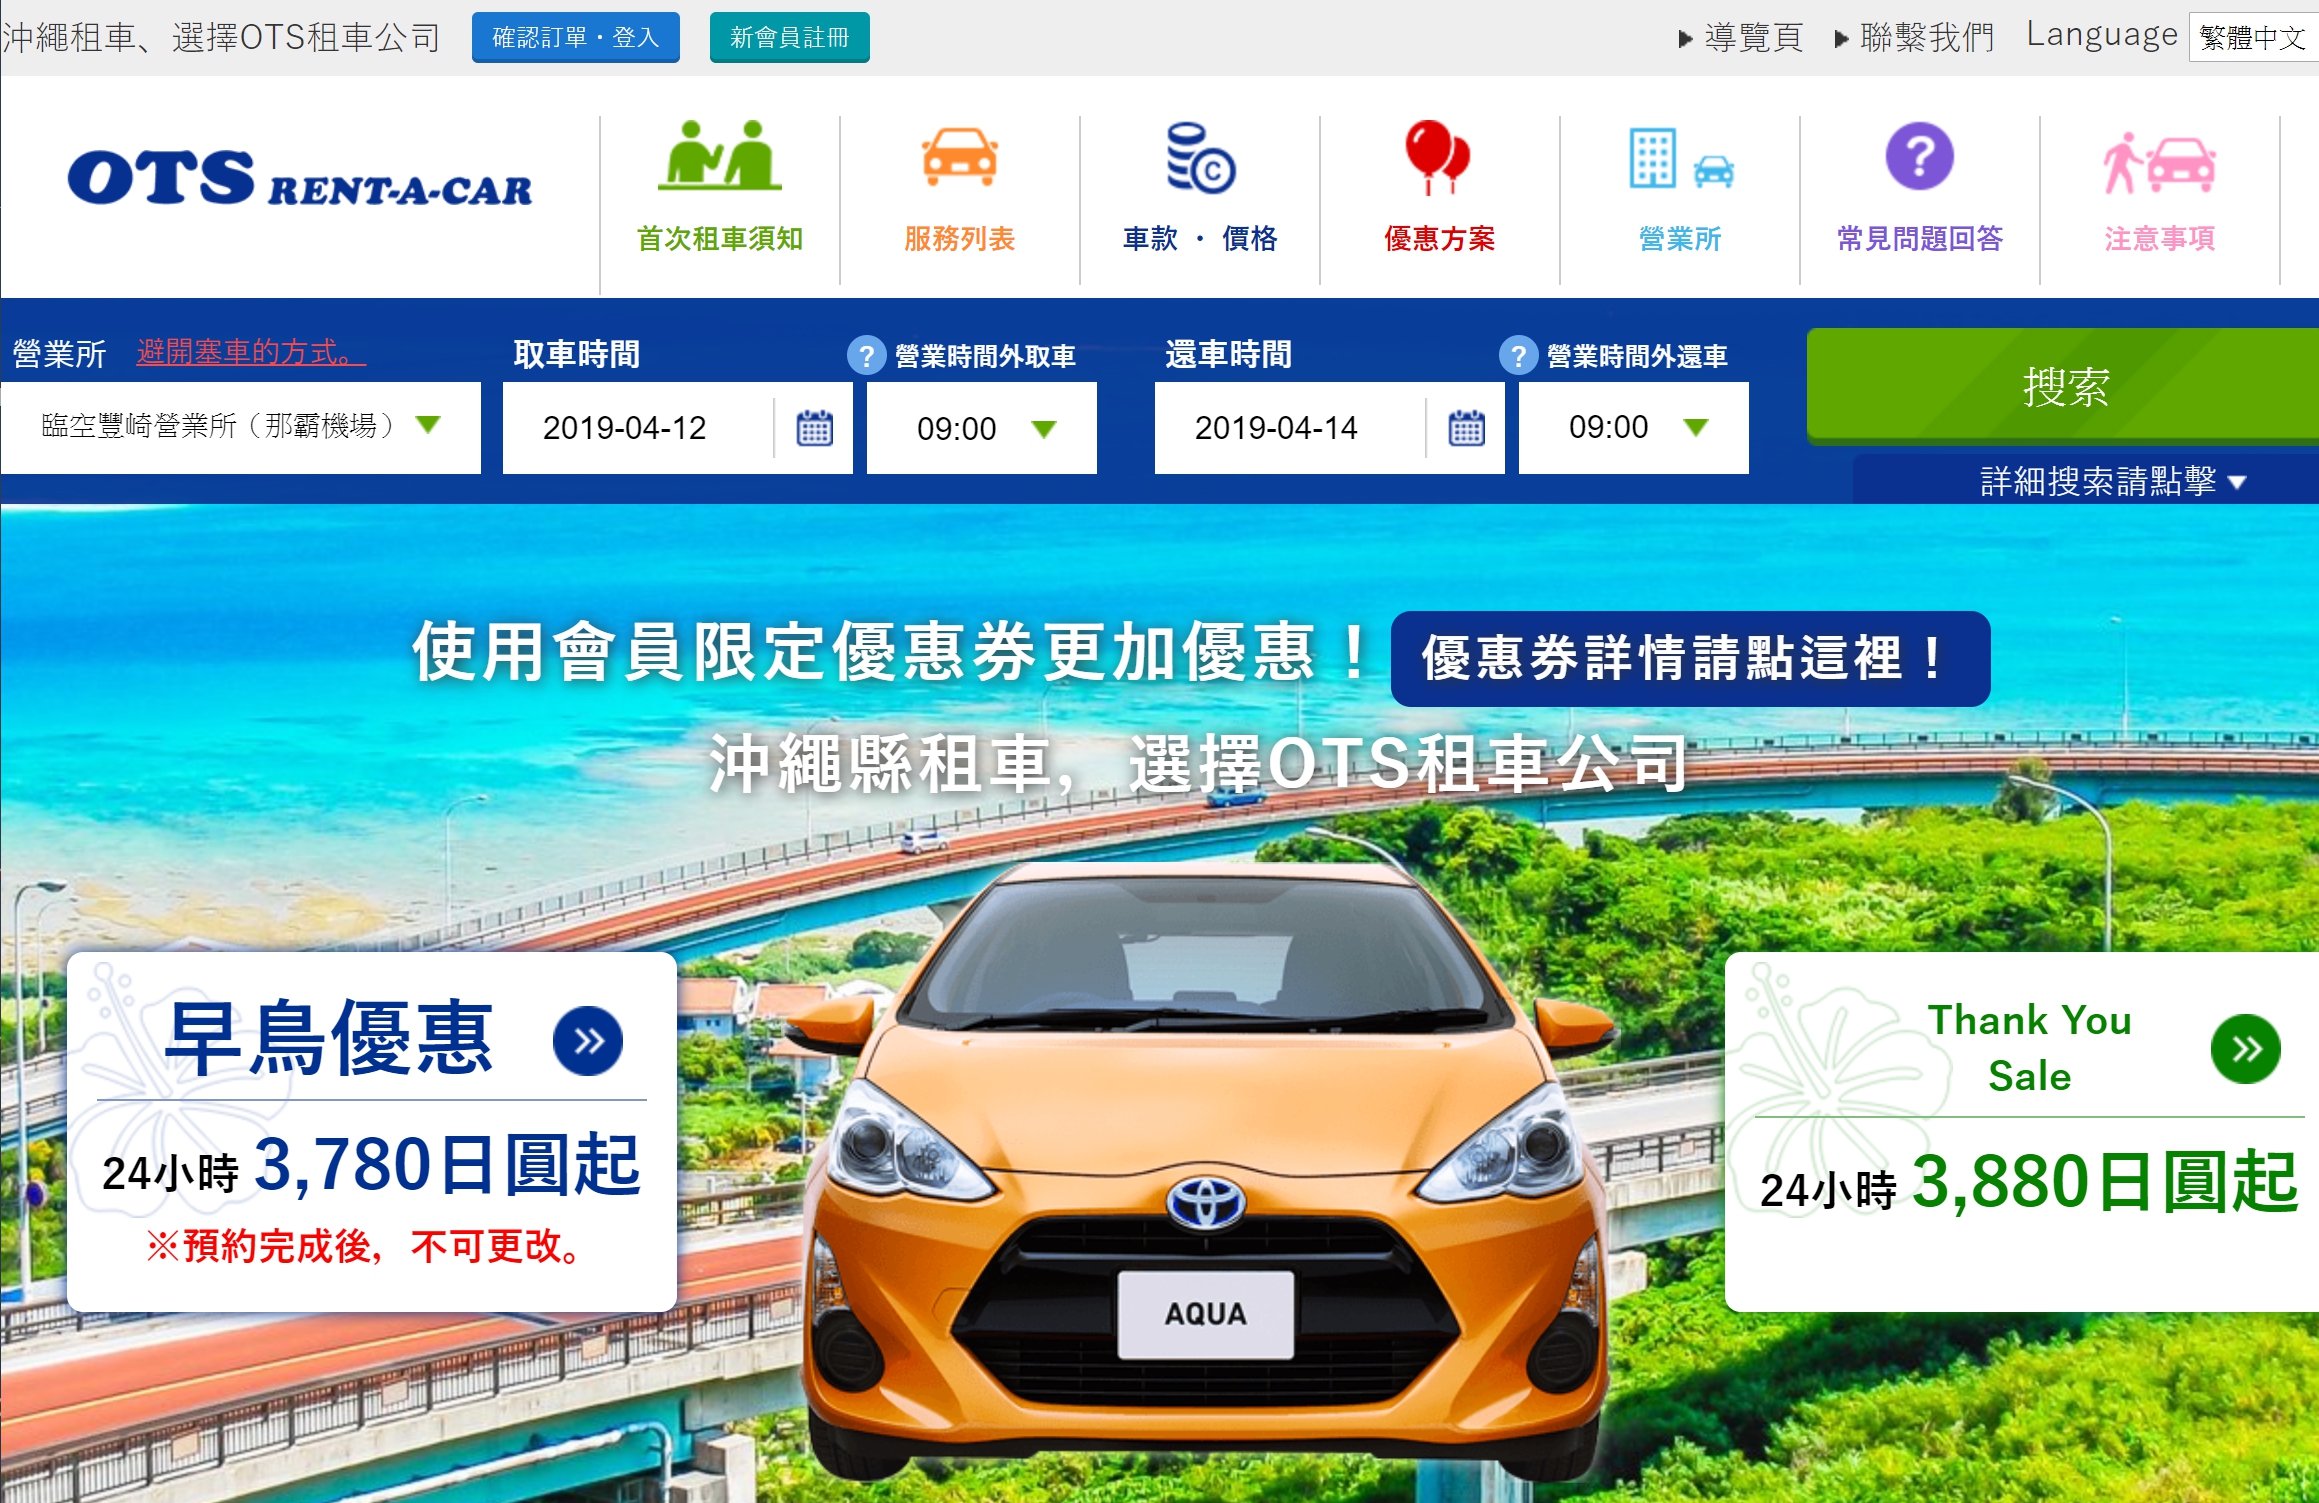Screen dimensions: 2319x1503
Task: Open the return date calendar icon
Action: pos(1466,428)
